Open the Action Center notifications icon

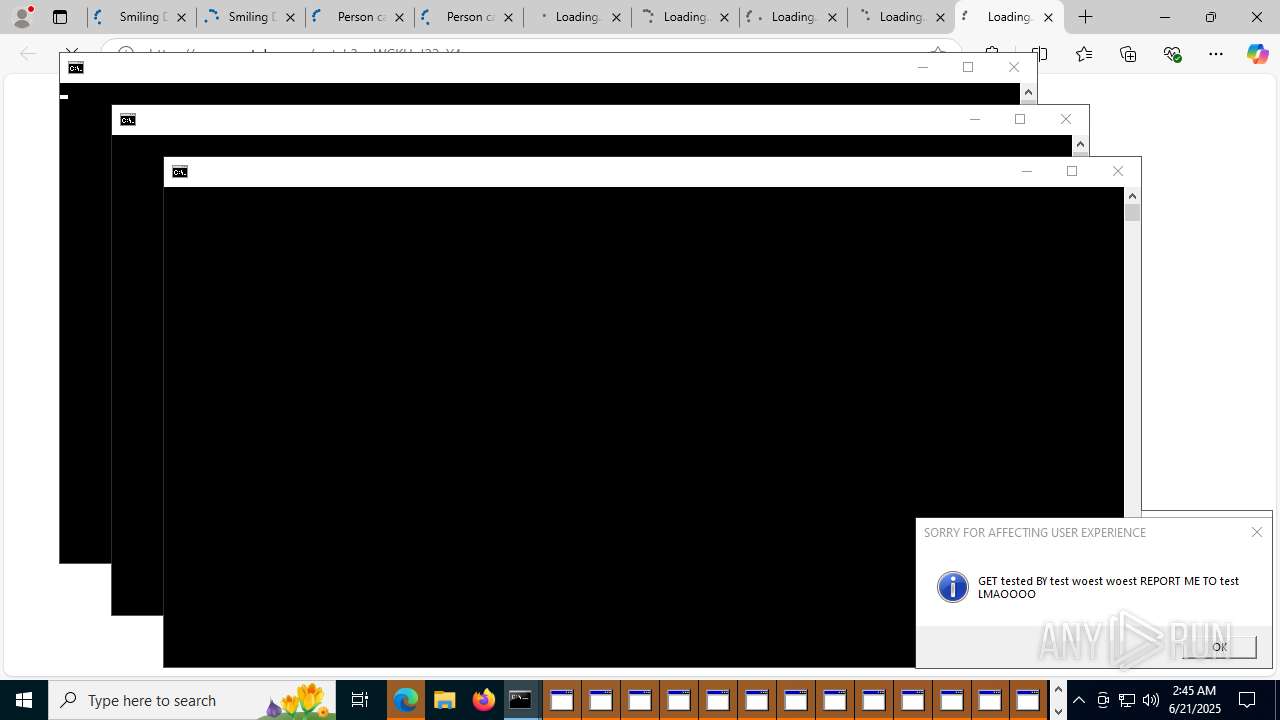(1247, 700)
